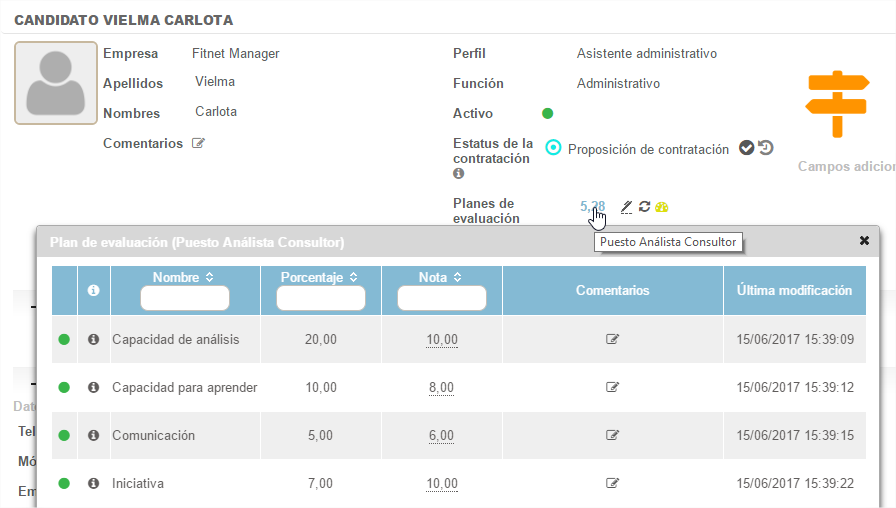Image resolution: width=896 pixels, height=508 pixels.
Task: Edit the top Comentarios field of the candidate
Action: [x=198, y=143]
